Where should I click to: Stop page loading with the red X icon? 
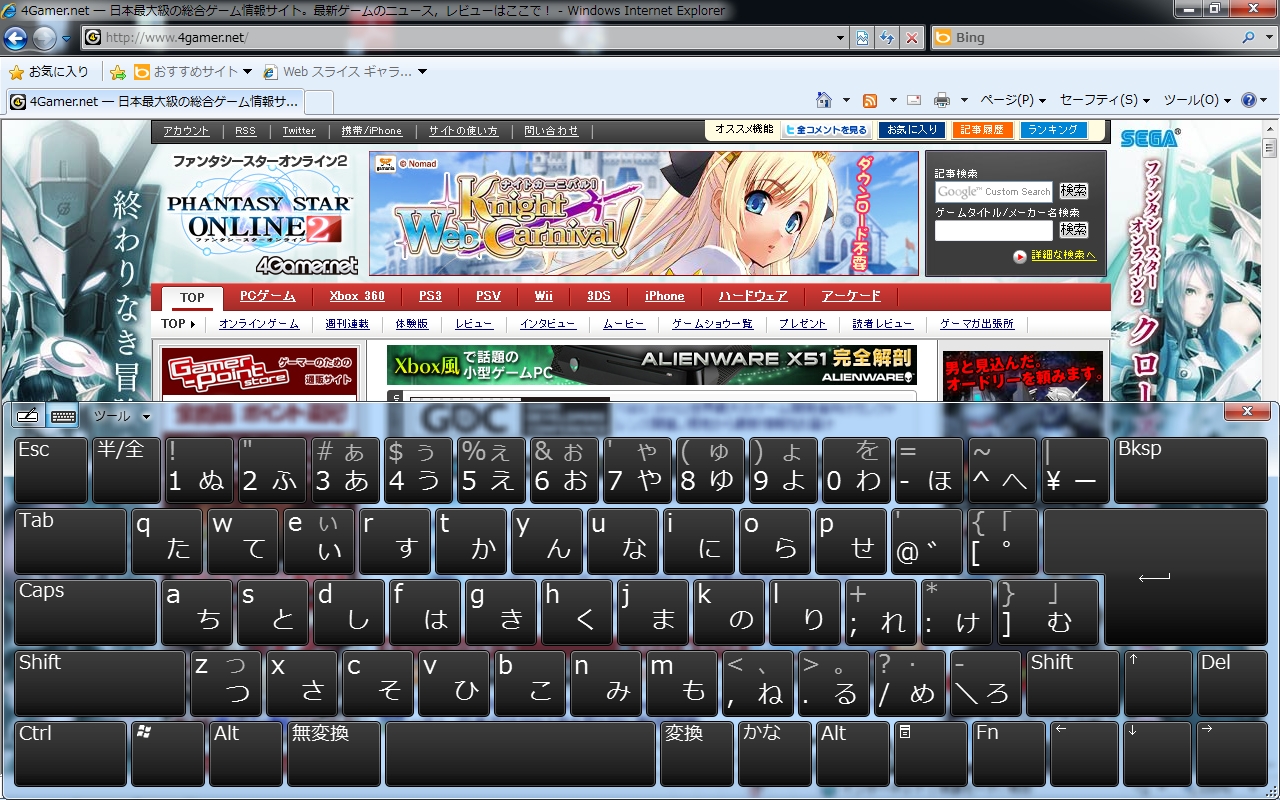coord(912,38)
